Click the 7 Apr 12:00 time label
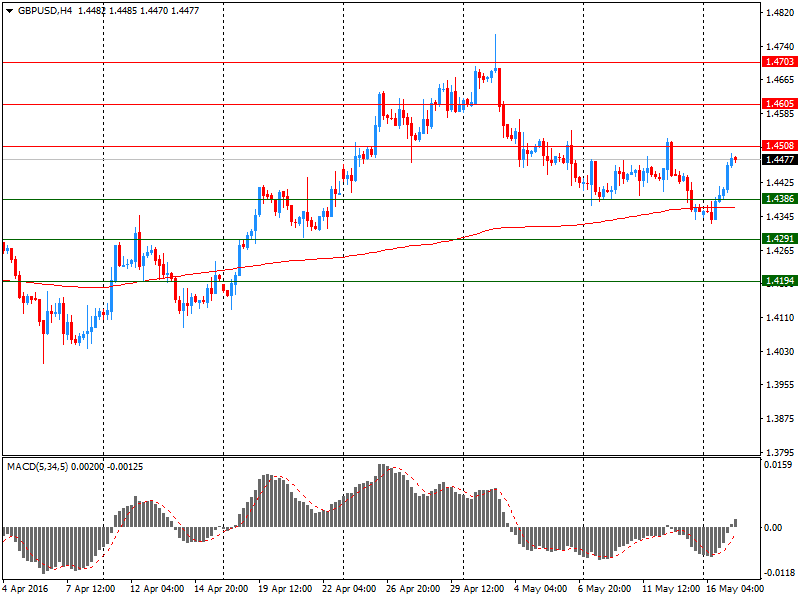This screenshot has height=600, width=800. (91, 589)
